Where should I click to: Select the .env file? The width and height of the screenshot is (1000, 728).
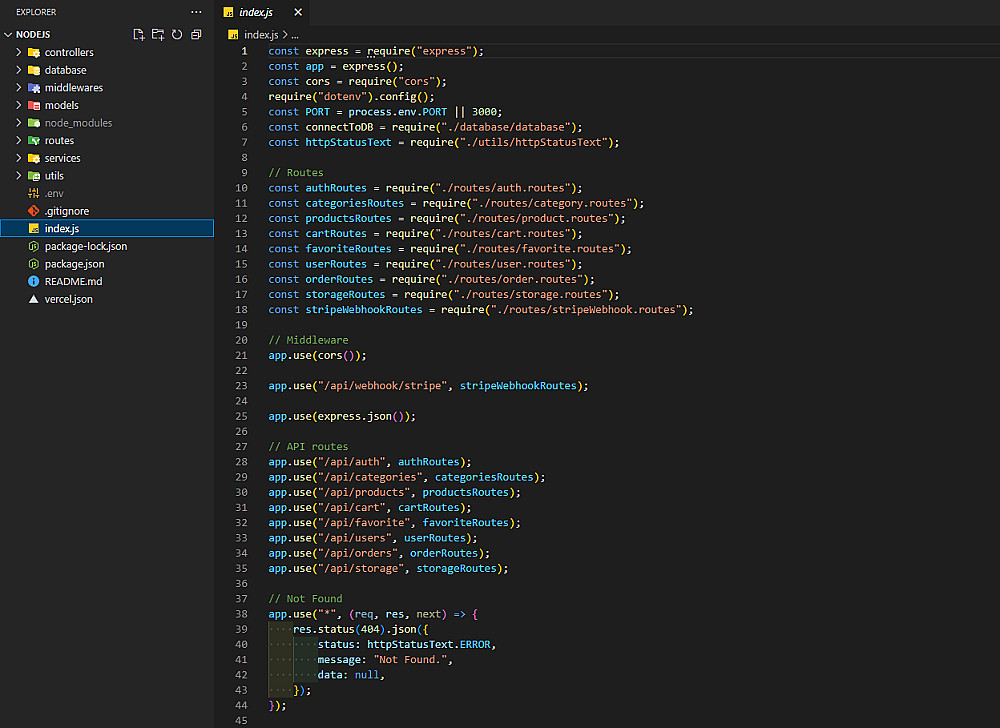click(54, 193)
